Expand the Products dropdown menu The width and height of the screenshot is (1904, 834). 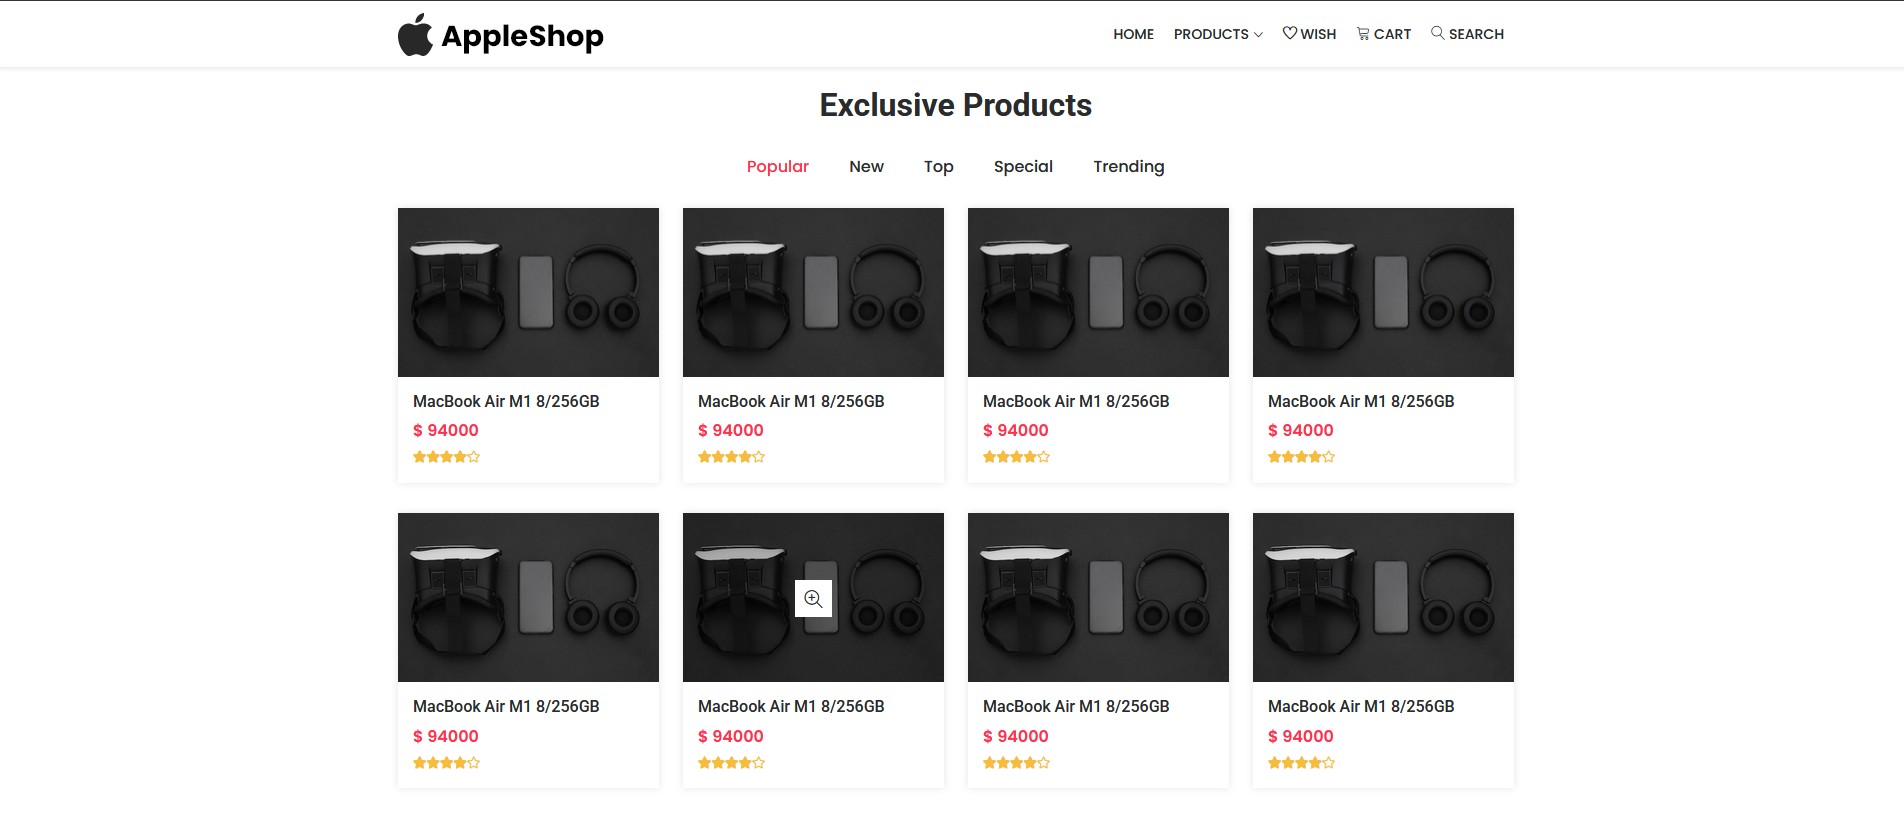(x=1218, y=34)
